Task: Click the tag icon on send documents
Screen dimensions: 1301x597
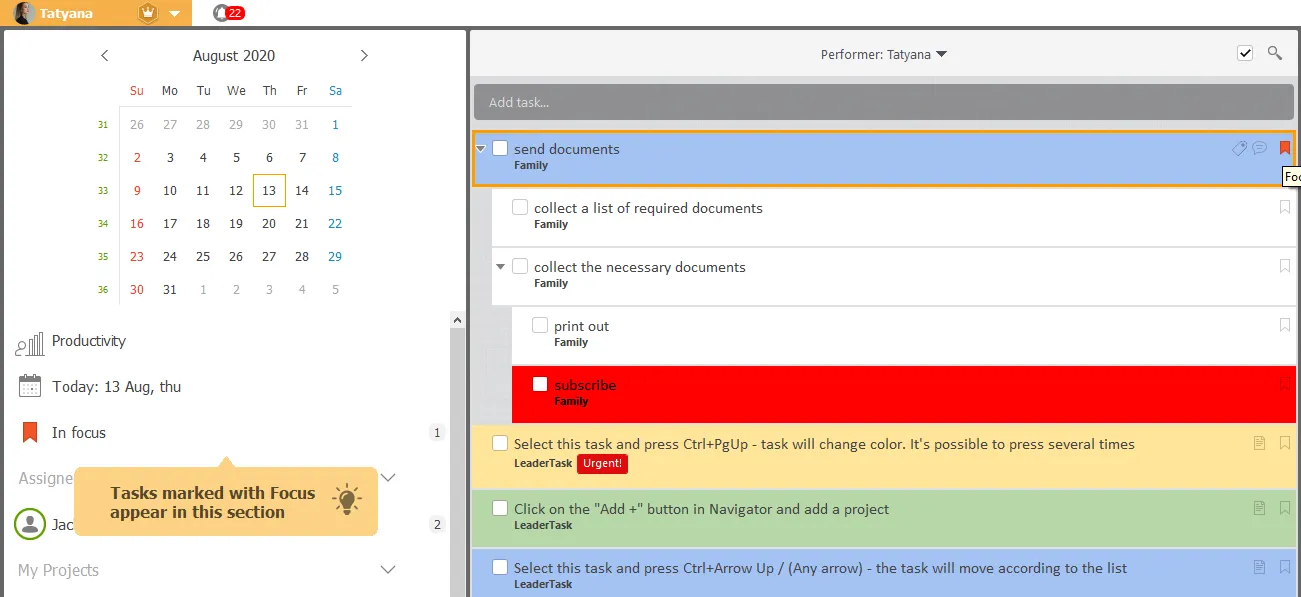Action: tap(1239, 148)
